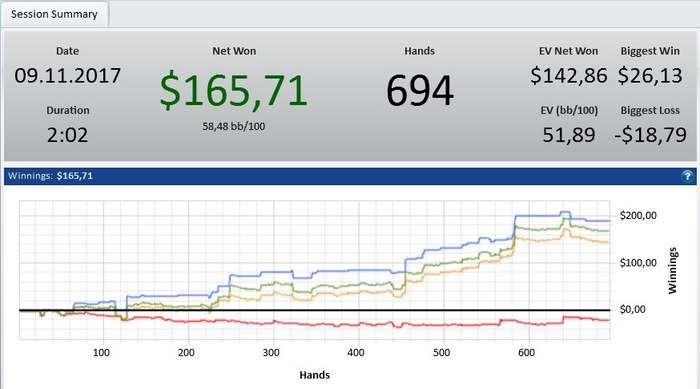Click the EV (bb/100) heading

pyautogui.click(x=569, y=110)
